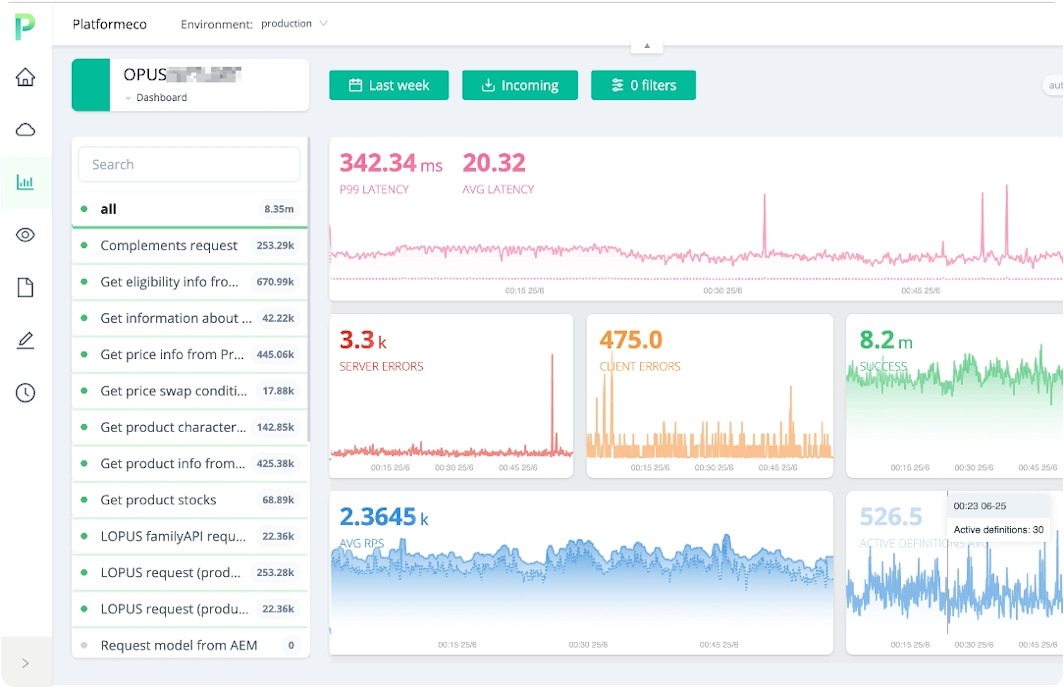Open the bar chart analytics icon
Image resolution: width=1064 pixels, height=687 pixels.
(25, 182)
